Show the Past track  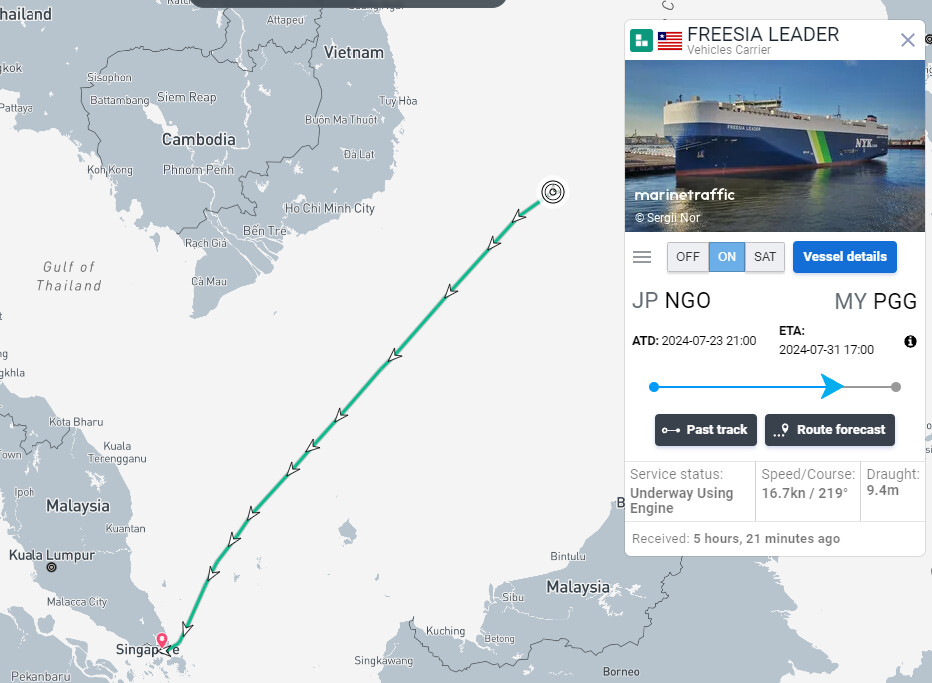(x=706, y=430)
